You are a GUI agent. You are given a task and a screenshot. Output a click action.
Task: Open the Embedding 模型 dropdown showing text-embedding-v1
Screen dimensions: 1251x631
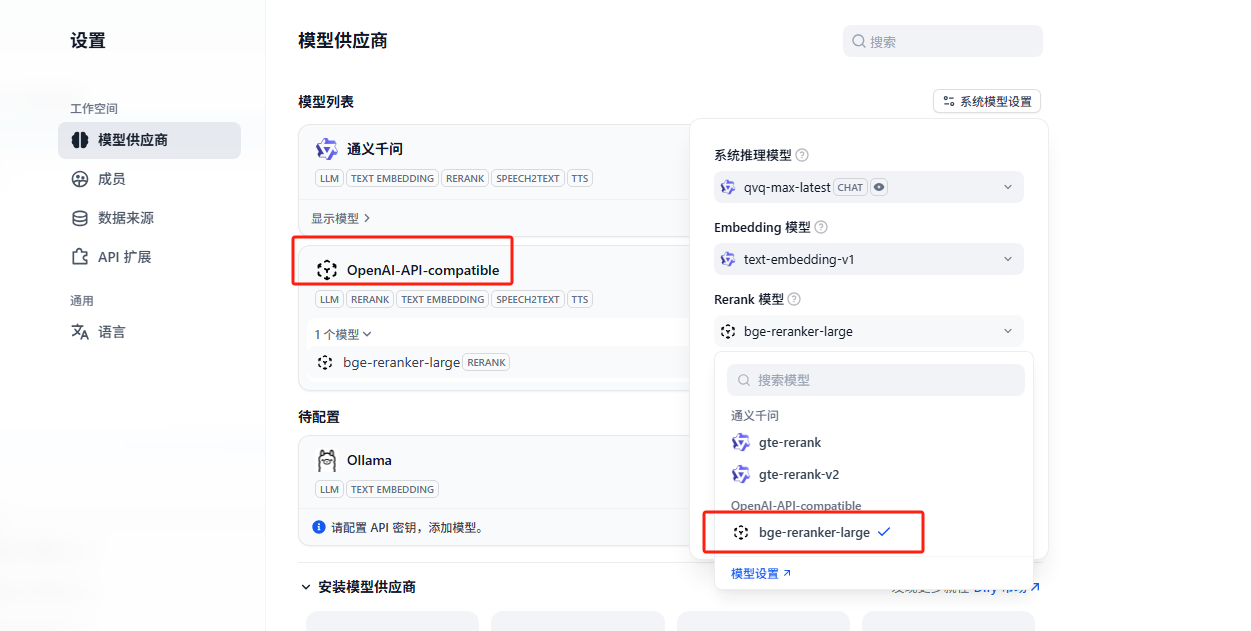(869, 259)
